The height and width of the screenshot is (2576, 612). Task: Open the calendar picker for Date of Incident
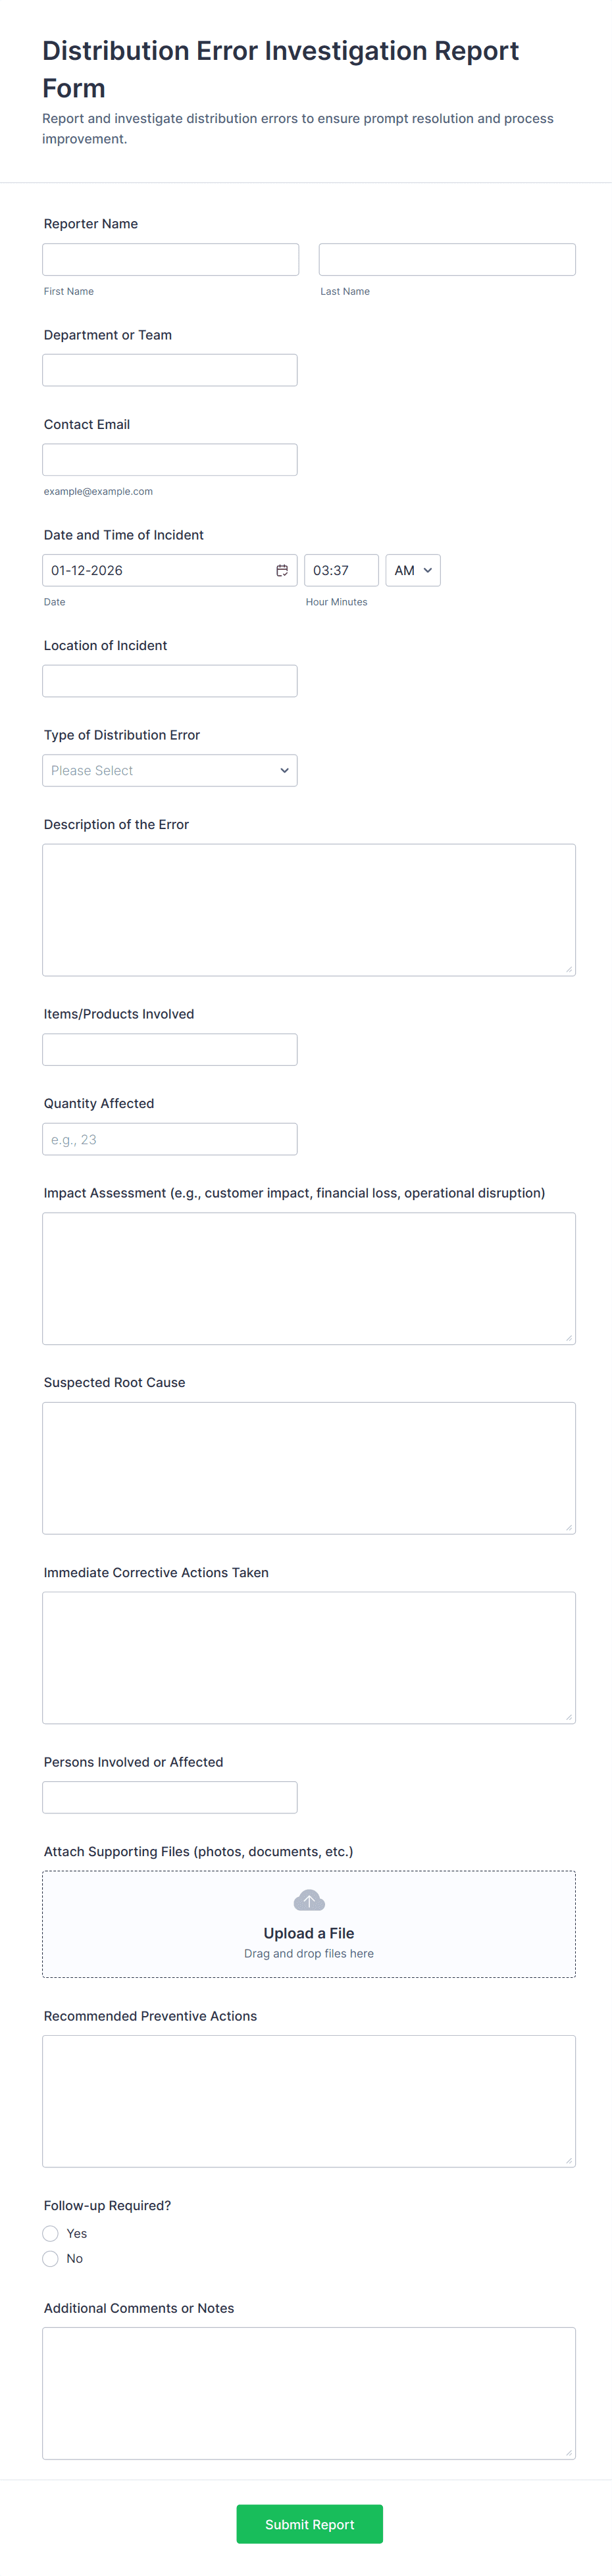tap(283, 570)
